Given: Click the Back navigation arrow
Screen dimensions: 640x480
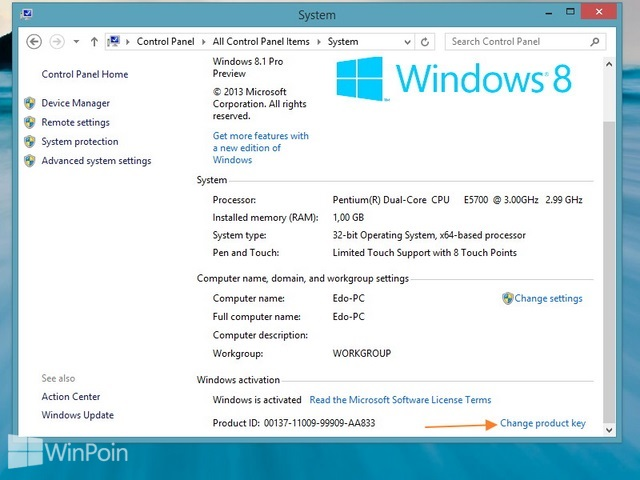Looking at the screenshot, I should (x=34, y=42).
